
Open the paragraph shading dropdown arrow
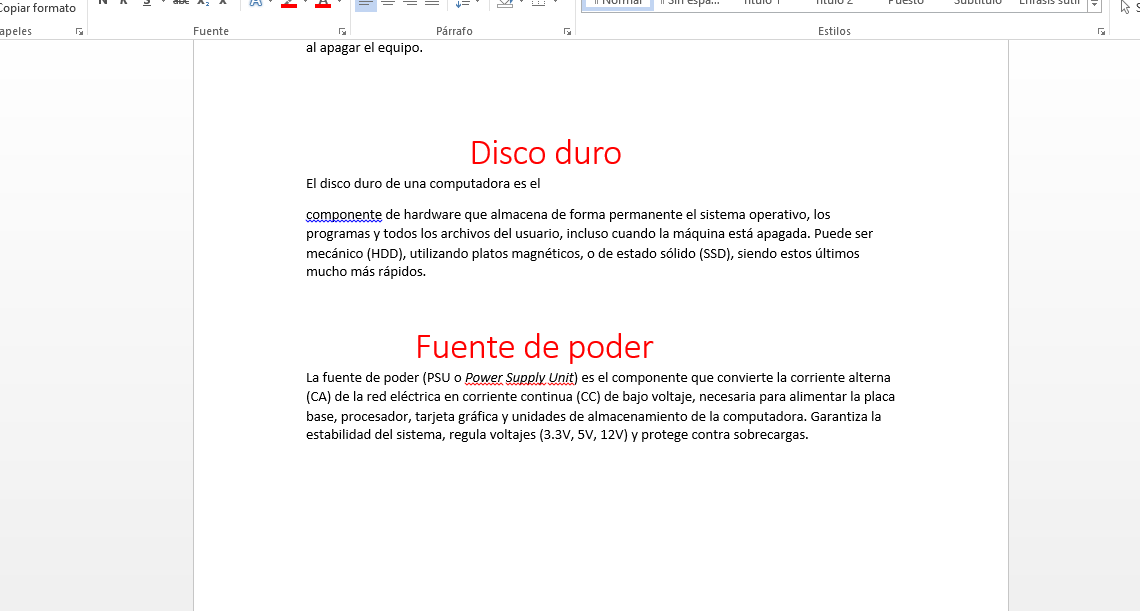click(x=521, y=3)
